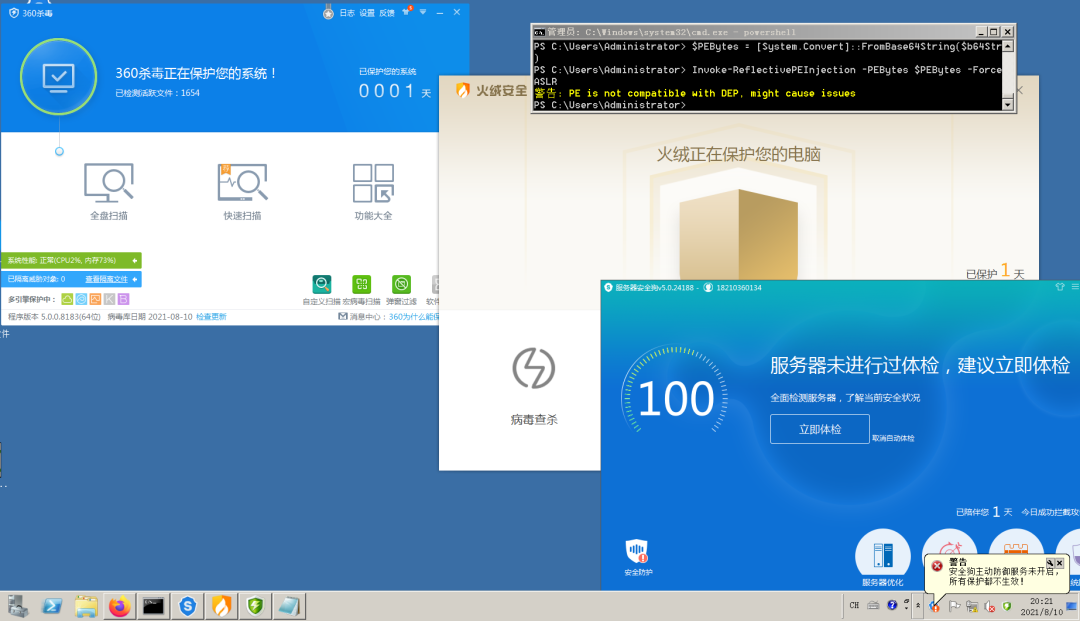This screenshot has height=621, width=1080.
Task: Open the PowerShell window system menu icon
Action: click(539, 32)
